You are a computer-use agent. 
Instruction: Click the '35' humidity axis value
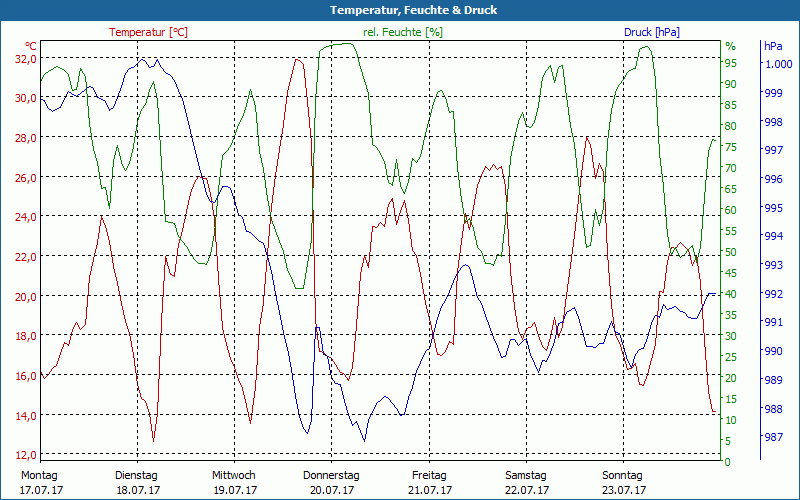point(731,315)
